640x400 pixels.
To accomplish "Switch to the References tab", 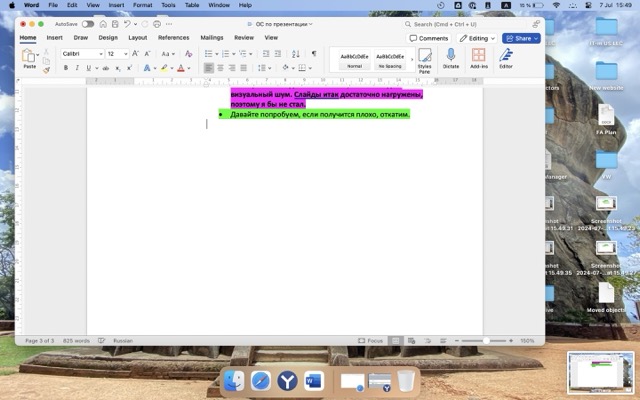I will coord(173,38).
